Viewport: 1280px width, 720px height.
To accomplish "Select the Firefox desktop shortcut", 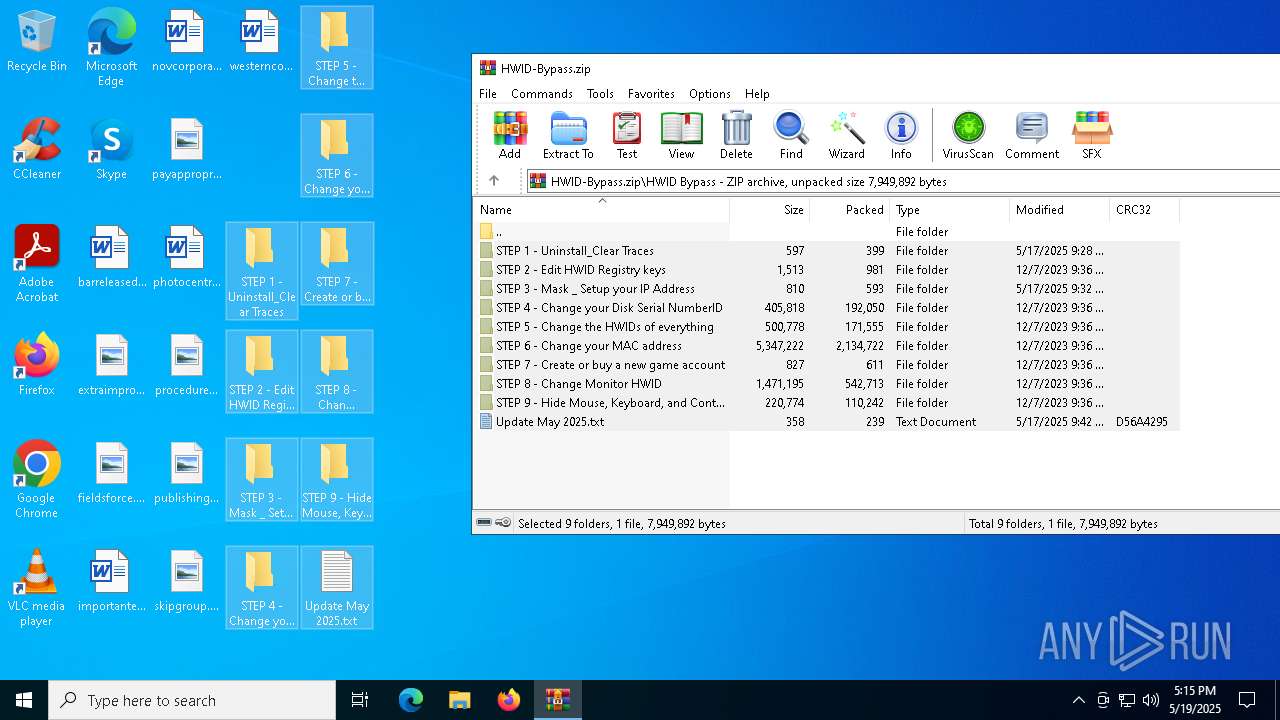I will click(x=37, y=366).
